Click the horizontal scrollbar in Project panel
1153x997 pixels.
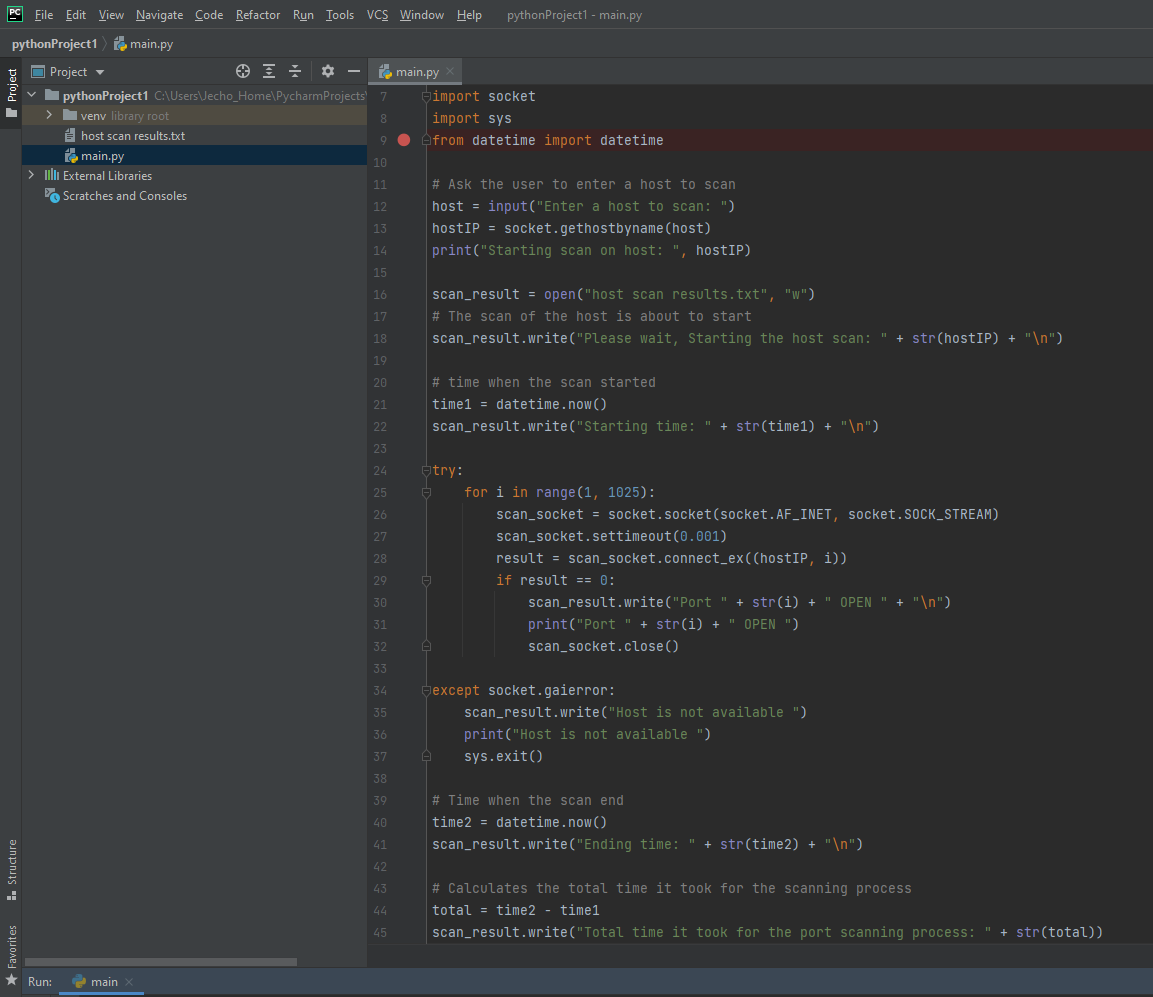161,962
